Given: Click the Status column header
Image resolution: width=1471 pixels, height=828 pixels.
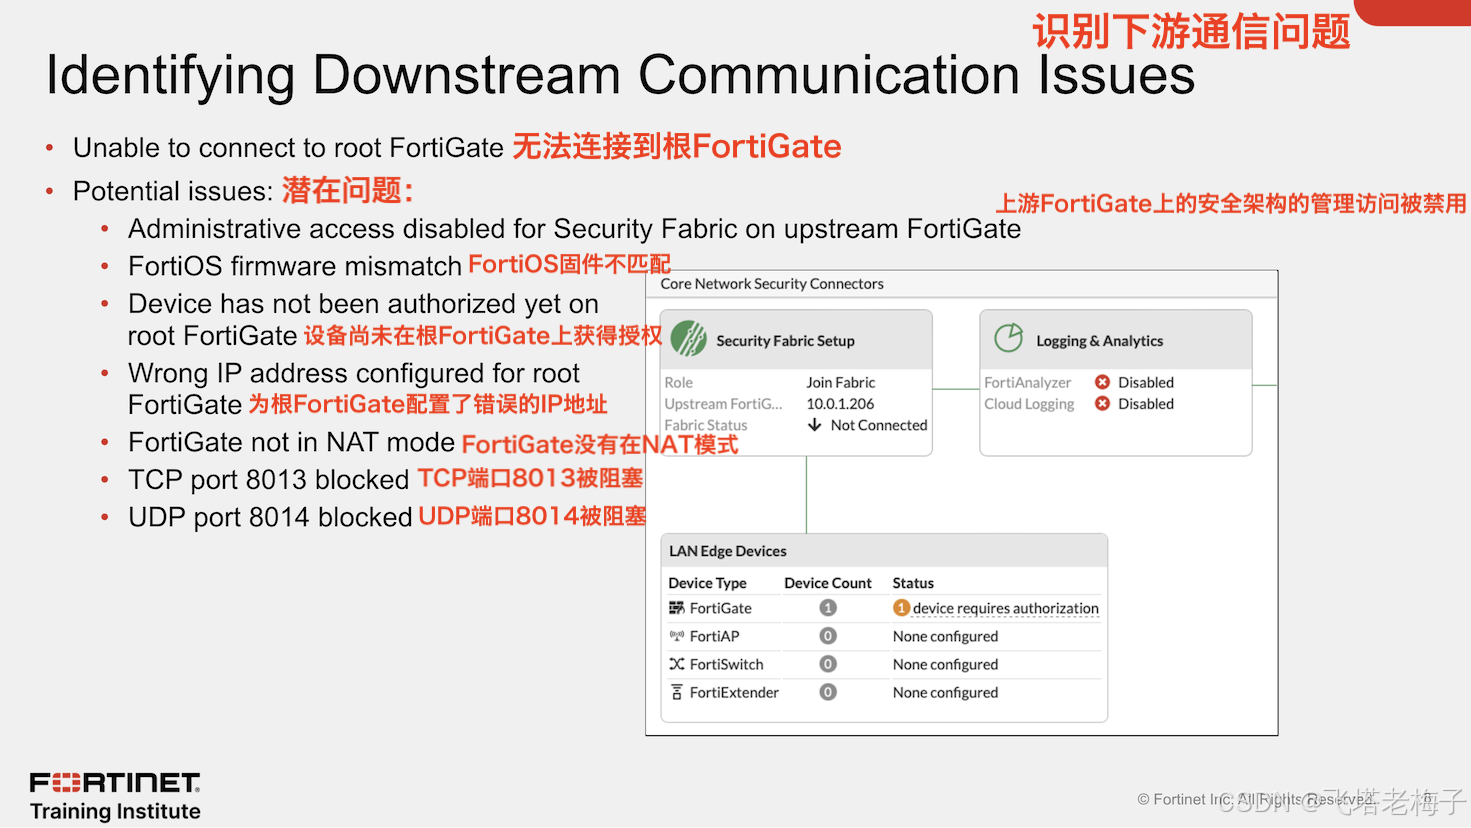Looking at the screenshot, I should (x=913, y=583).
